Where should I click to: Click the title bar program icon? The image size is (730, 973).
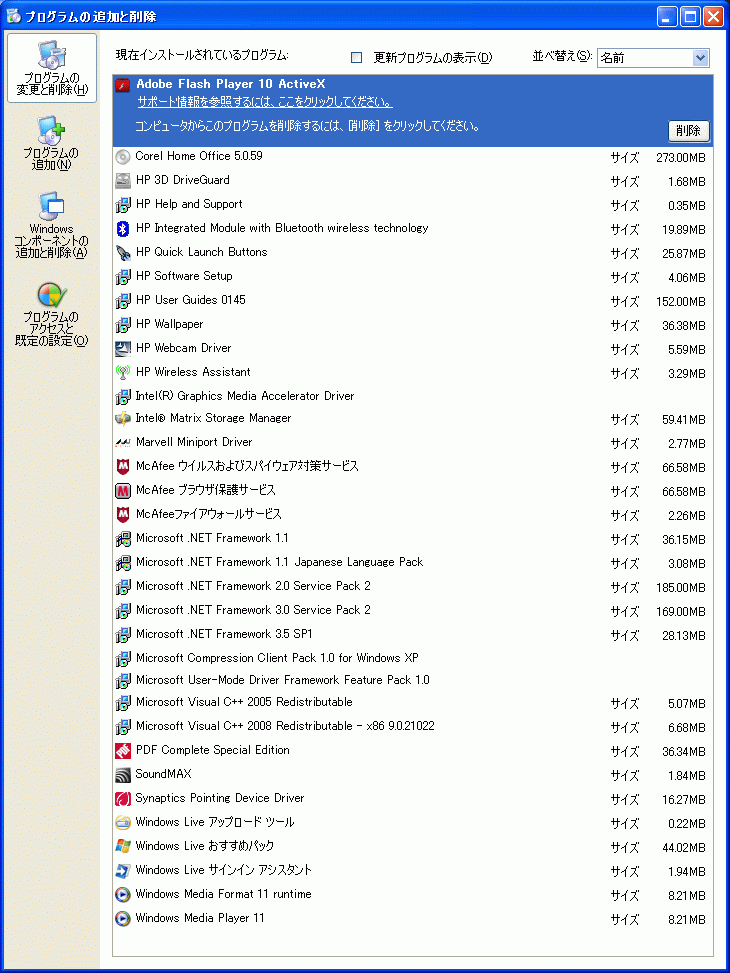(x=13, y=17)
